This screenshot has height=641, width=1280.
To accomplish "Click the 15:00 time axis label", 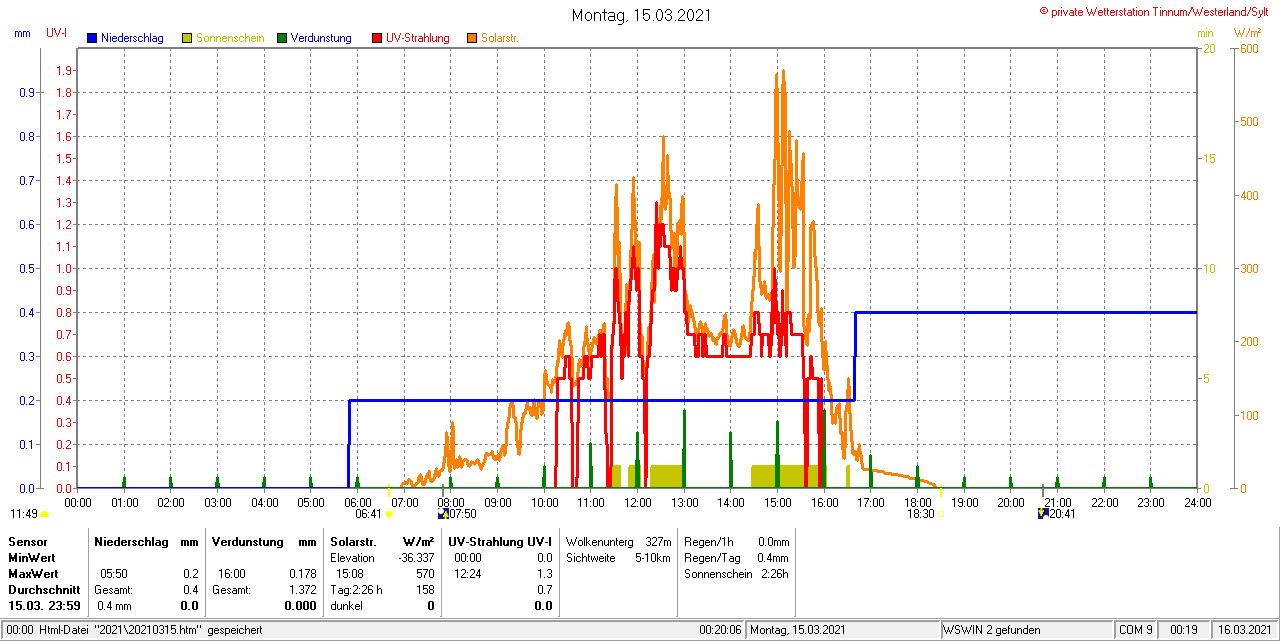I will (x=778, y=502).
